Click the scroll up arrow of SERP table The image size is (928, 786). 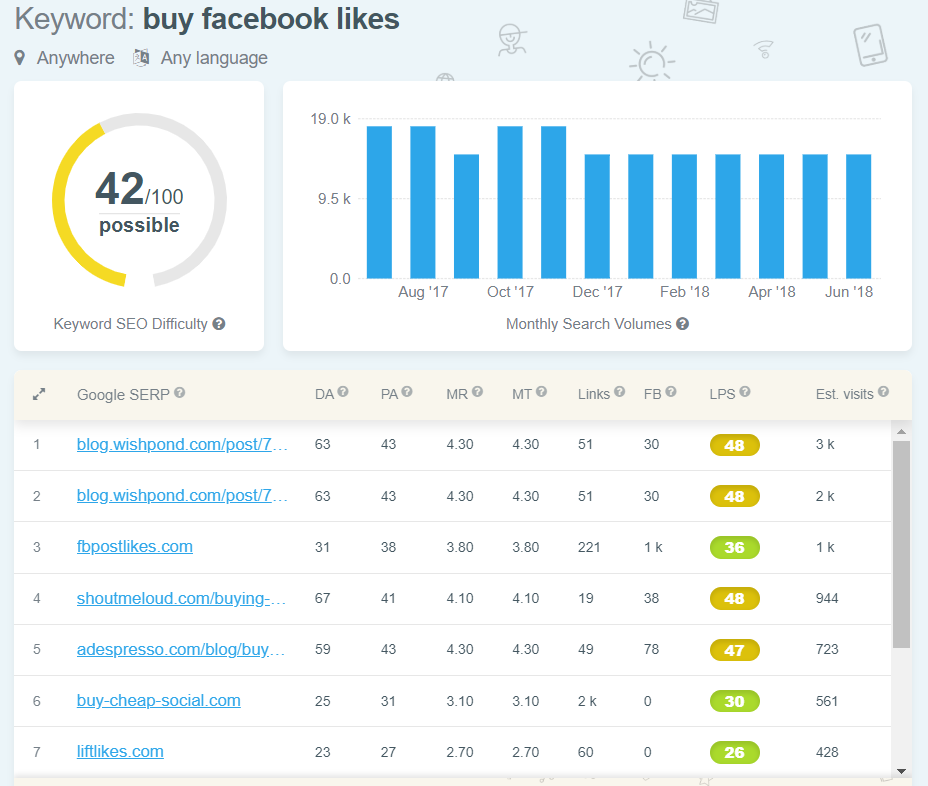[x=901, y=431]
